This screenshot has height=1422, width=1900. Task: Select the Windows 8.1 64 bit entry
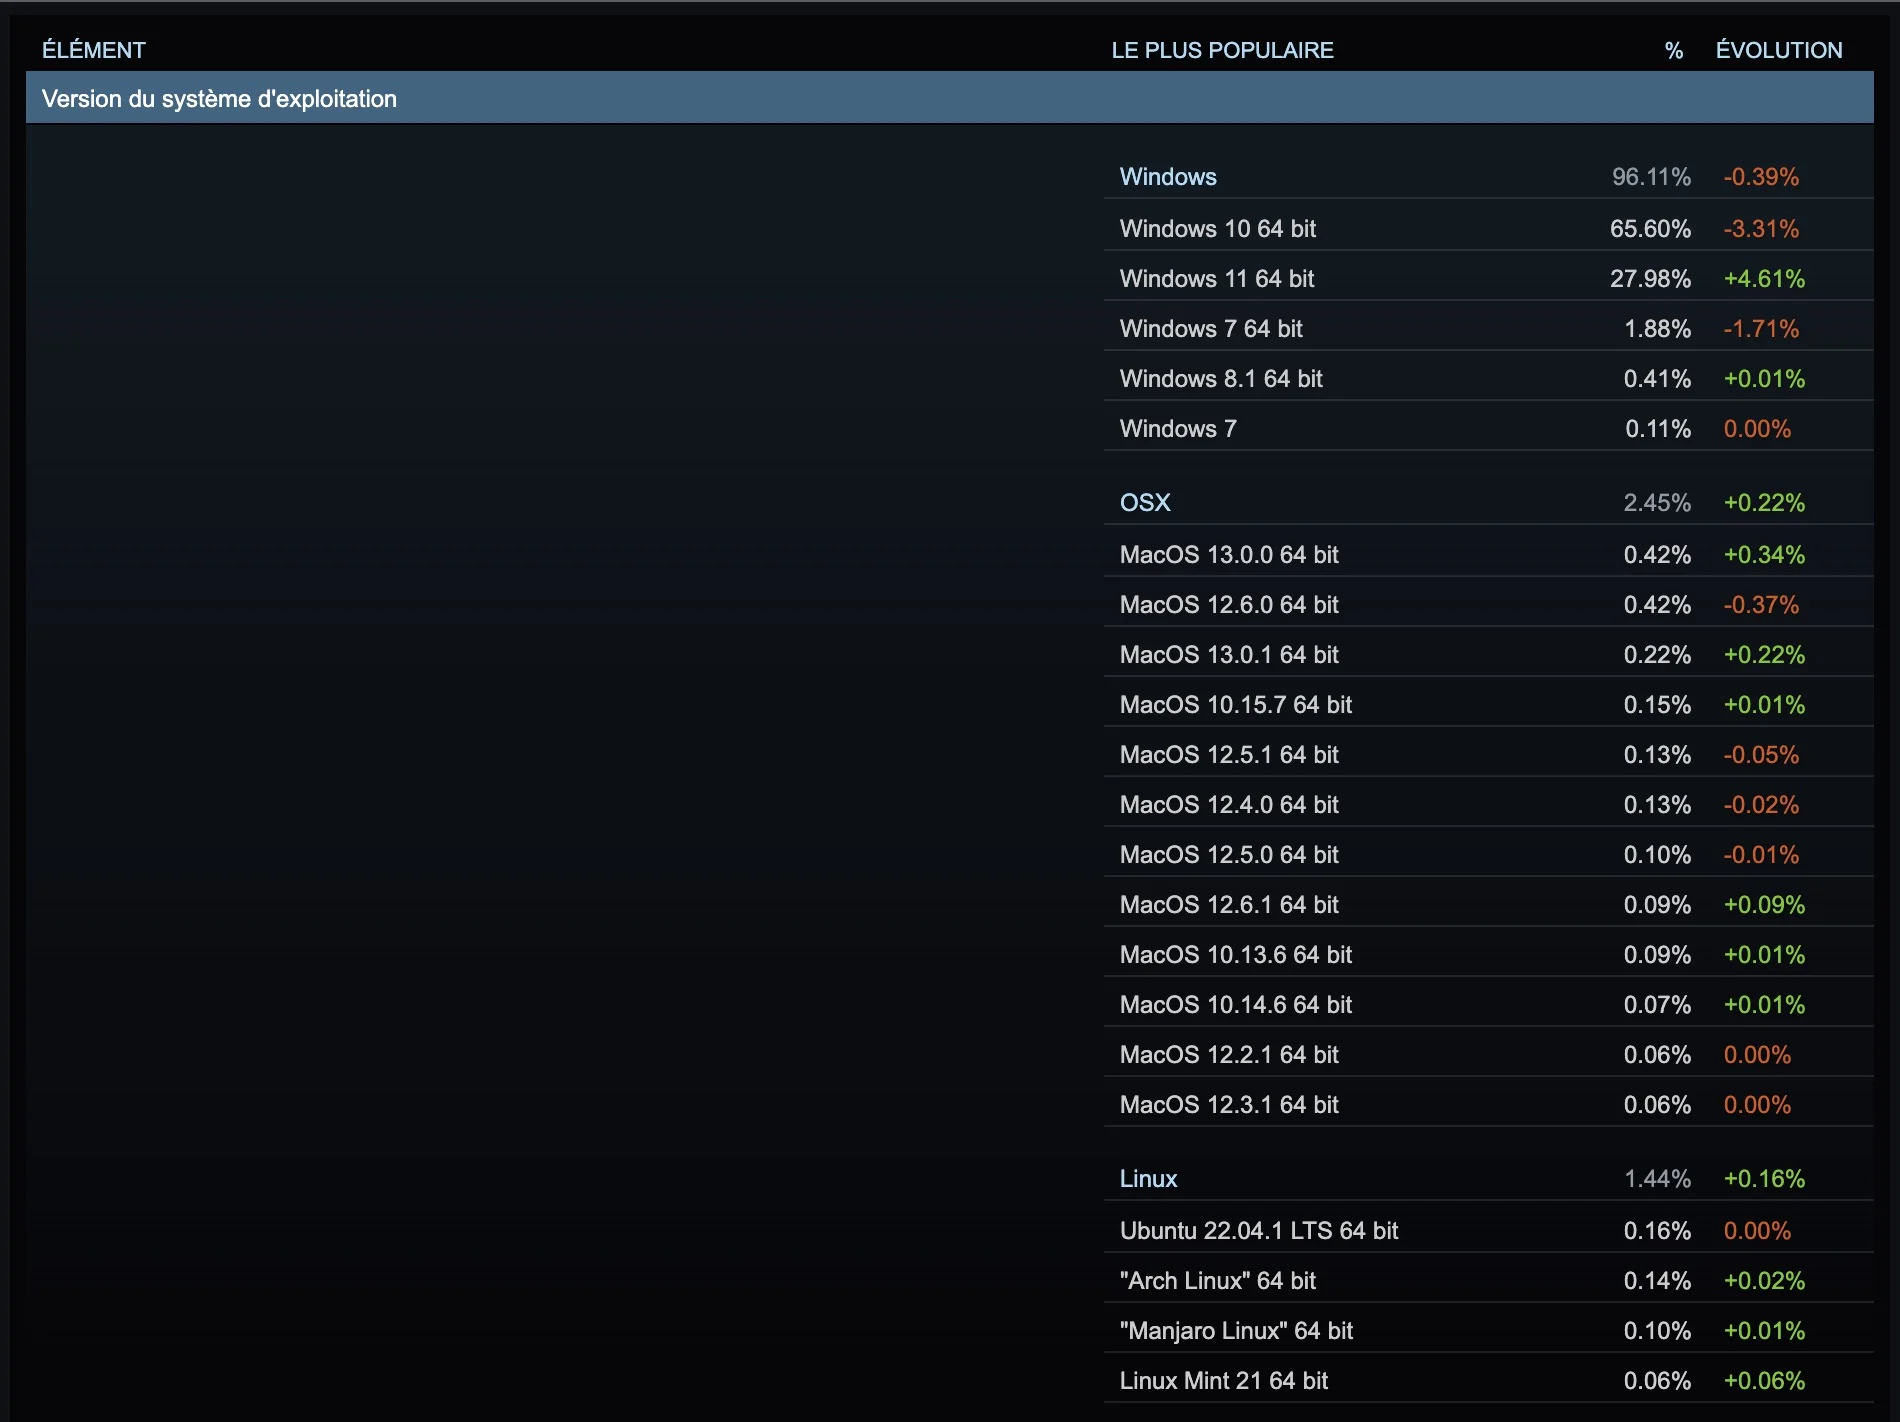point(1220,379)
